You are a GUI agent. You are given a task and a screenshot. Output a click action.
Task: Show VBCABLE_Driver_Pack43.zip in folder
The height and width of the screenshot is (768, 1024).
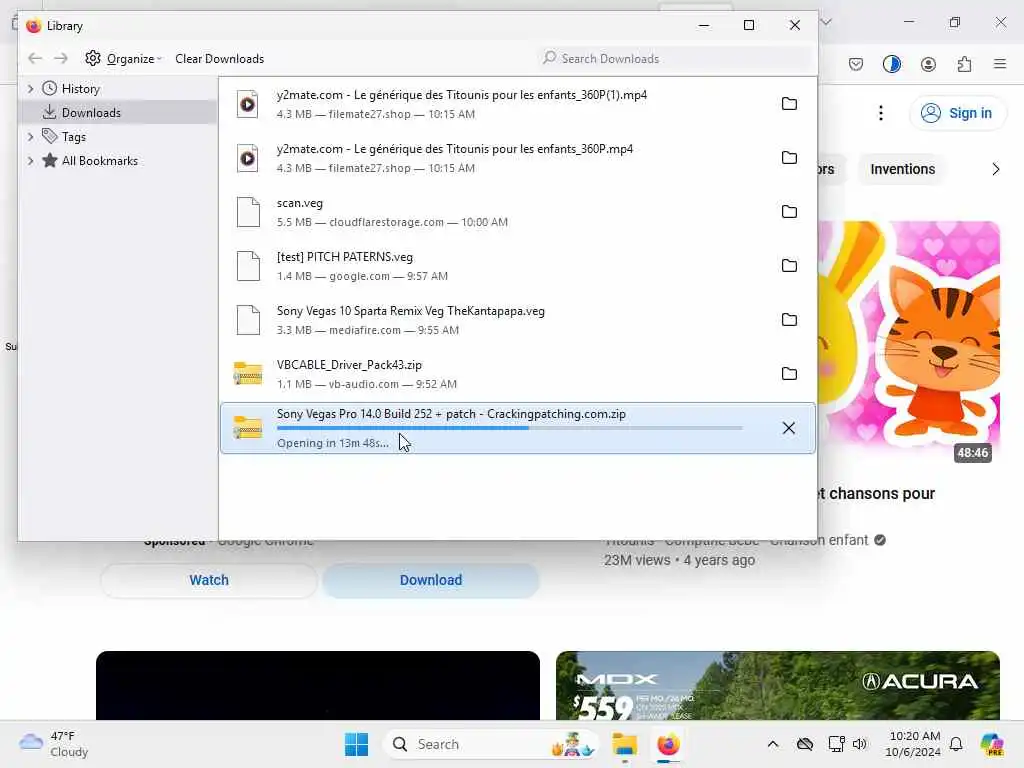[789, 374]
